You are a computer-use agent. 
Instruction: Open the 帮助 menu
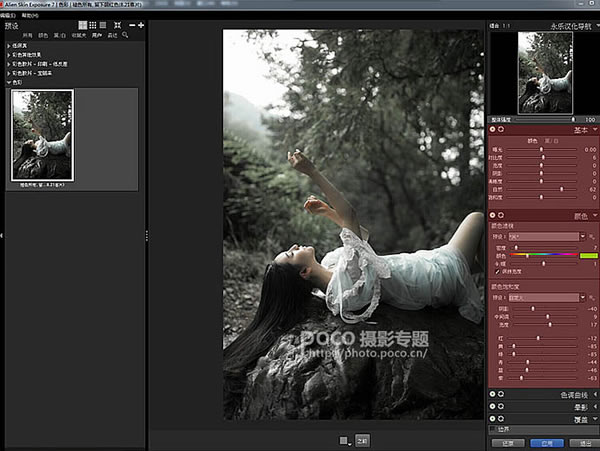[30, 15]
